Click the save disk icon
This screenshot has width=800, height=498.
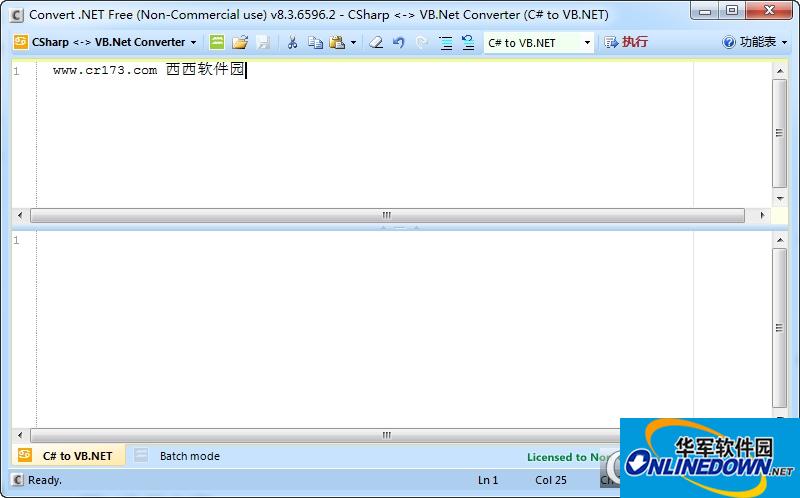tap(263, 42)
